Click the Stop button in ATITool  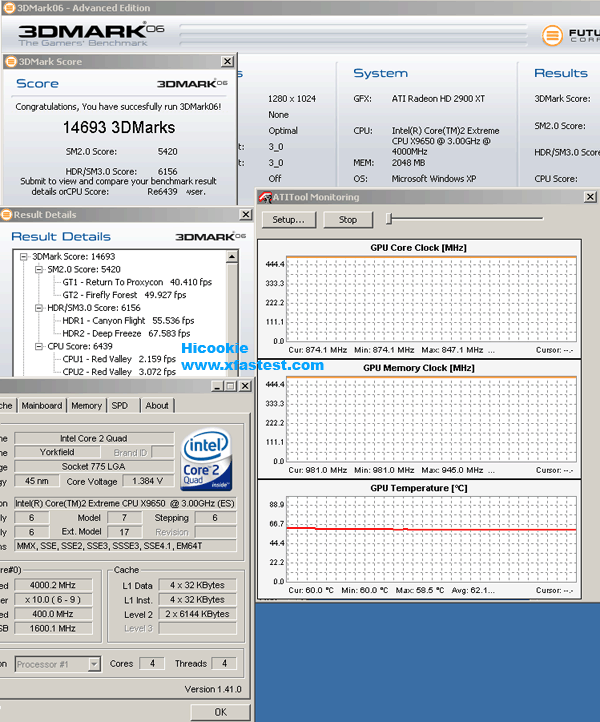point(348,220)
